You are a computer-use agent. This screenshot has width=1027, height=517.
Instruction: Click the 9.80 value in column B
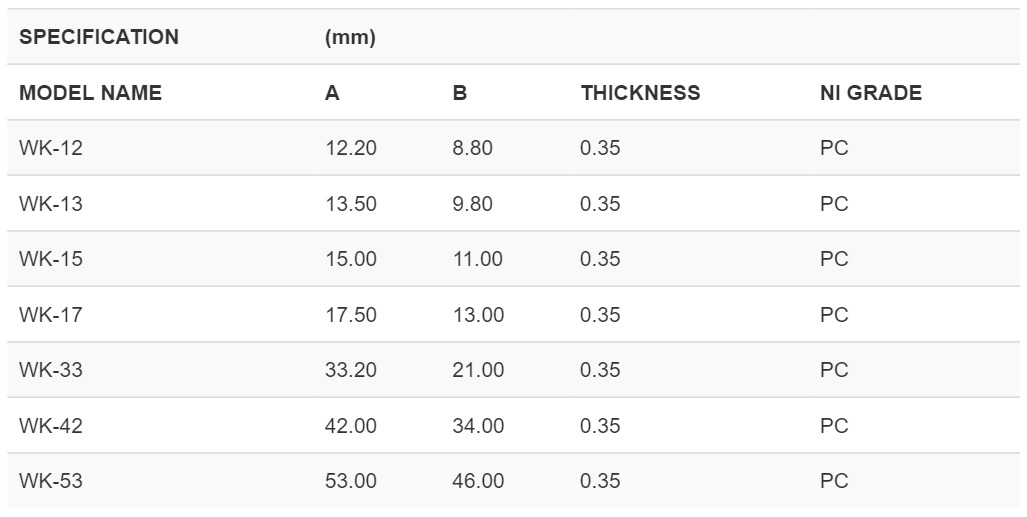click(473, 204)
